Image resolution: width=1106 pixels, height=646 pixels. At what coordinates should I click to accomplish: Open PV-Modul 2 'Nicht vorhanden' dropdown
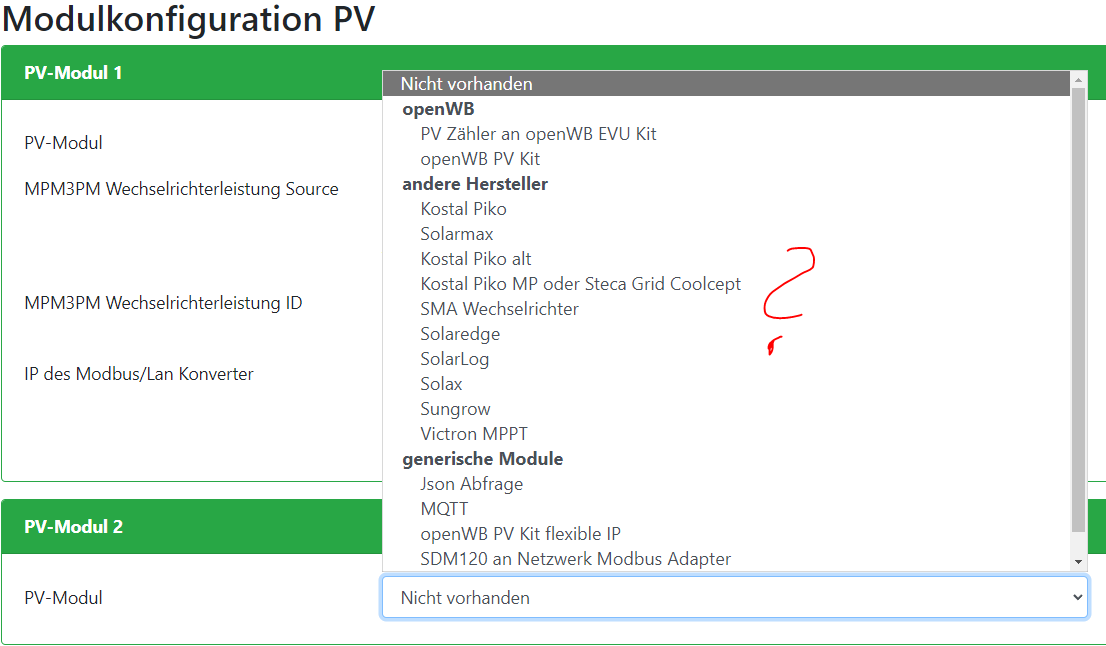(734, 597)
